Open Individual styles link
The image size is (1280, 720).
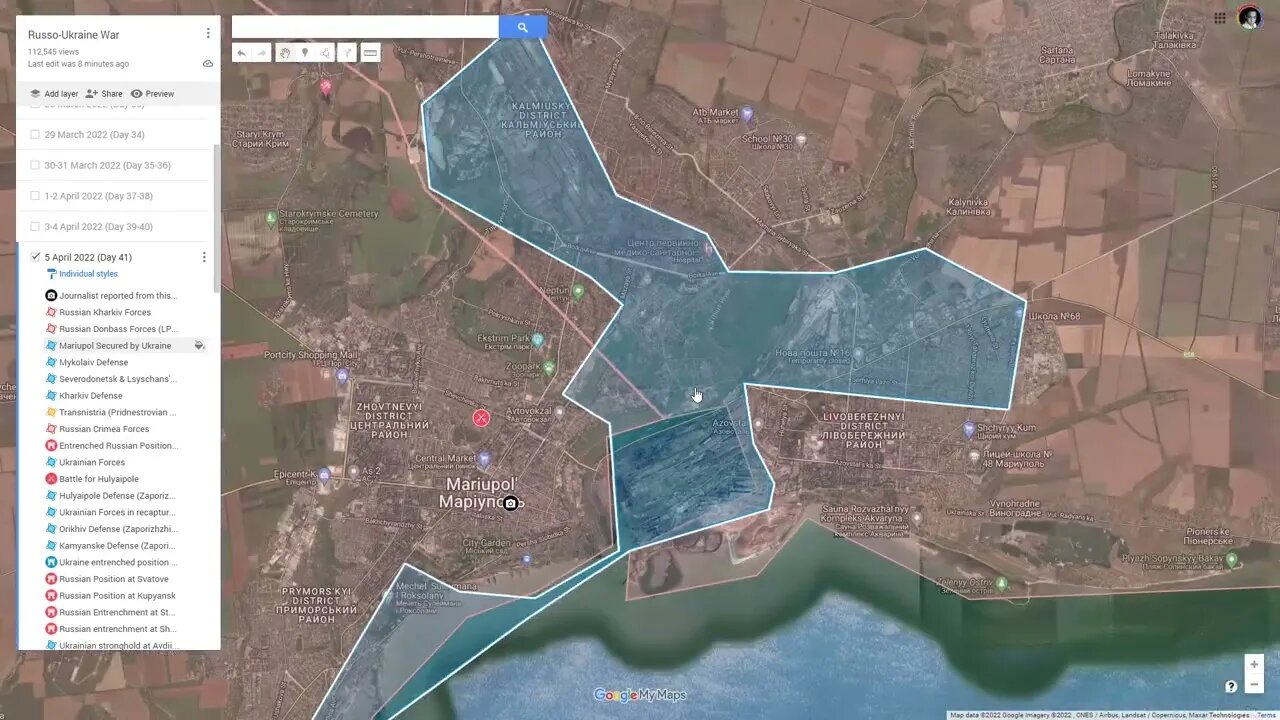(88, 274)
